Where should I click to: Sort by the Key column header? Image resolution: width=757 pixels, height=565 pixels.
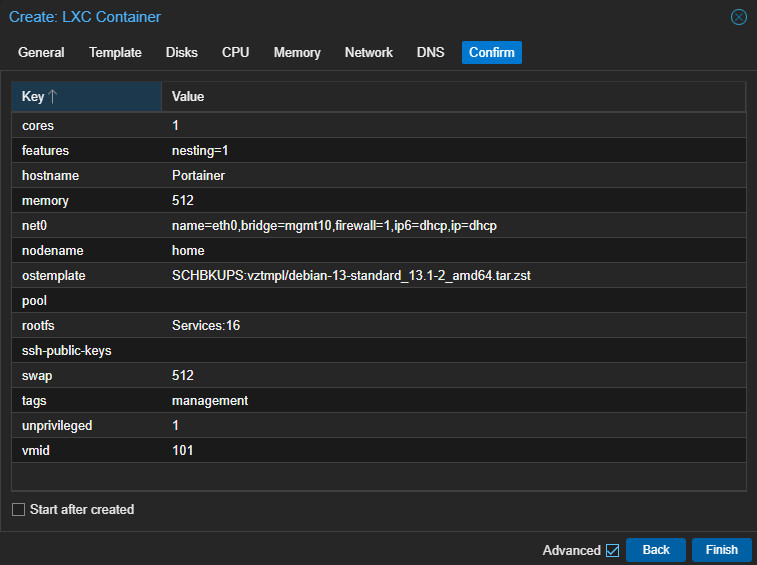(86, 97)
